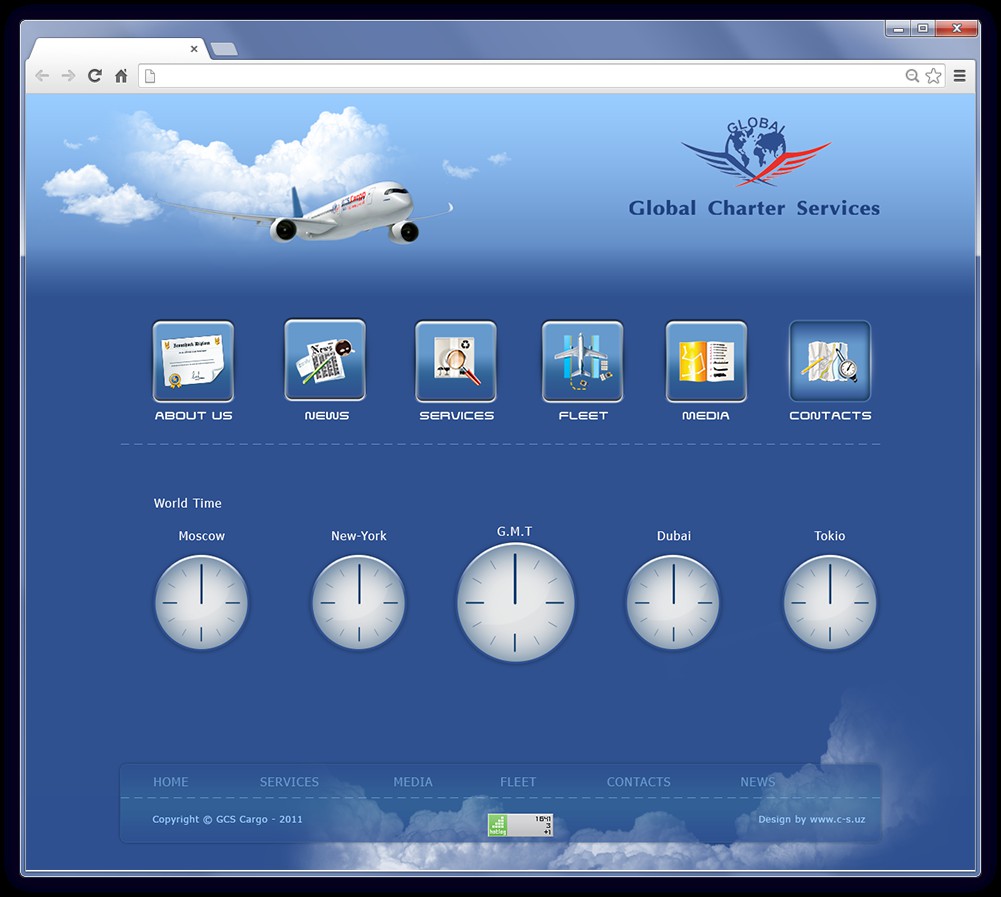Follow the Design by www.c-s.uz link

(811, 819)
